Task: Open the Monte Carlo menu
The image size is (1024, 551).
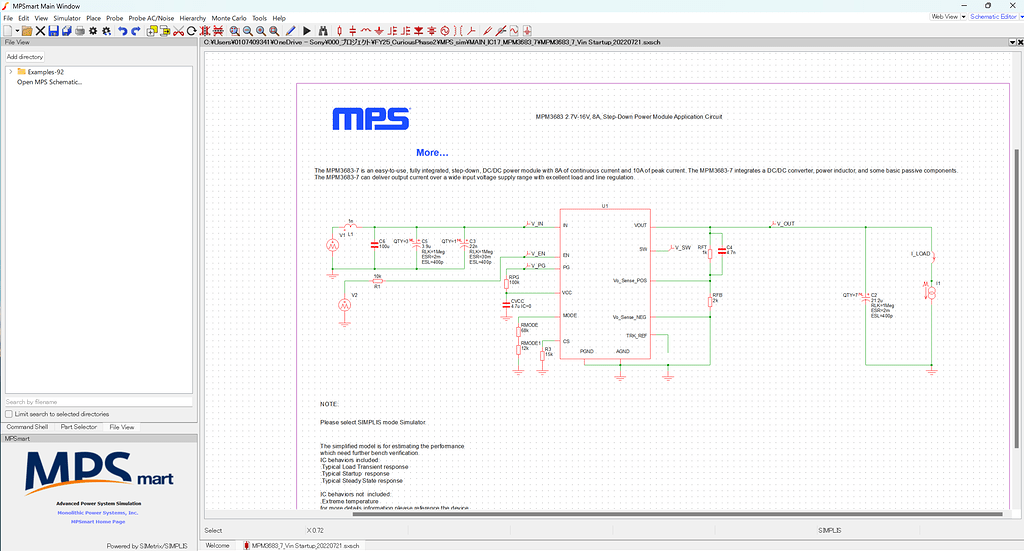Action: click(229, 18)
